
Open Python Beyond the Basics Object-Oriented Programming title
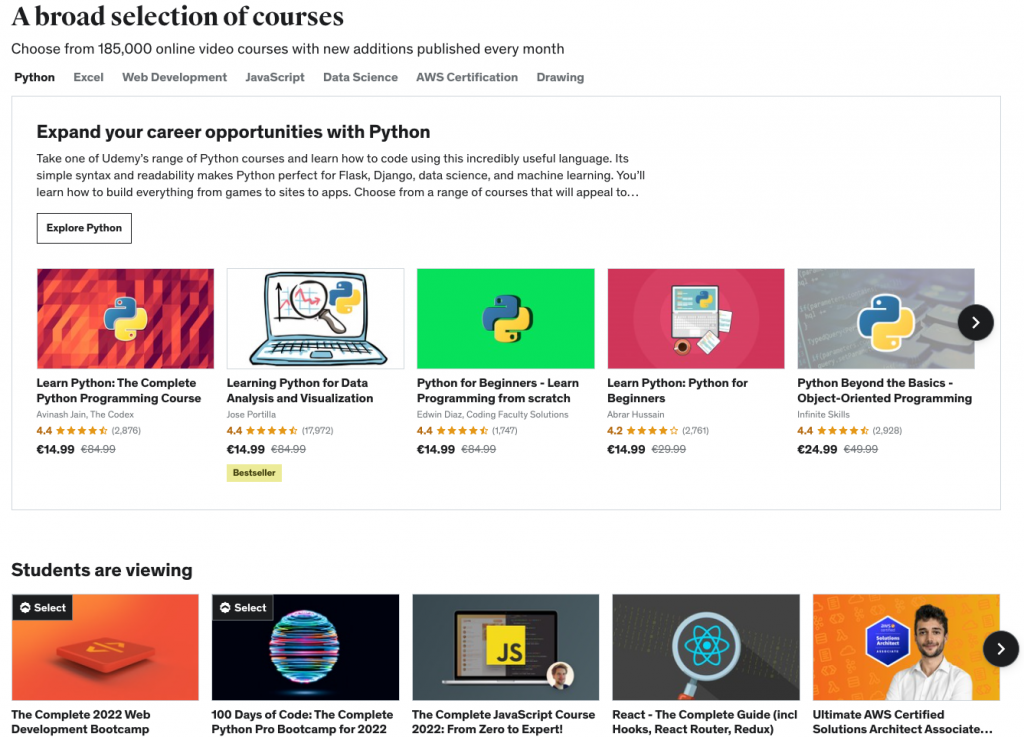click(884, 390)
